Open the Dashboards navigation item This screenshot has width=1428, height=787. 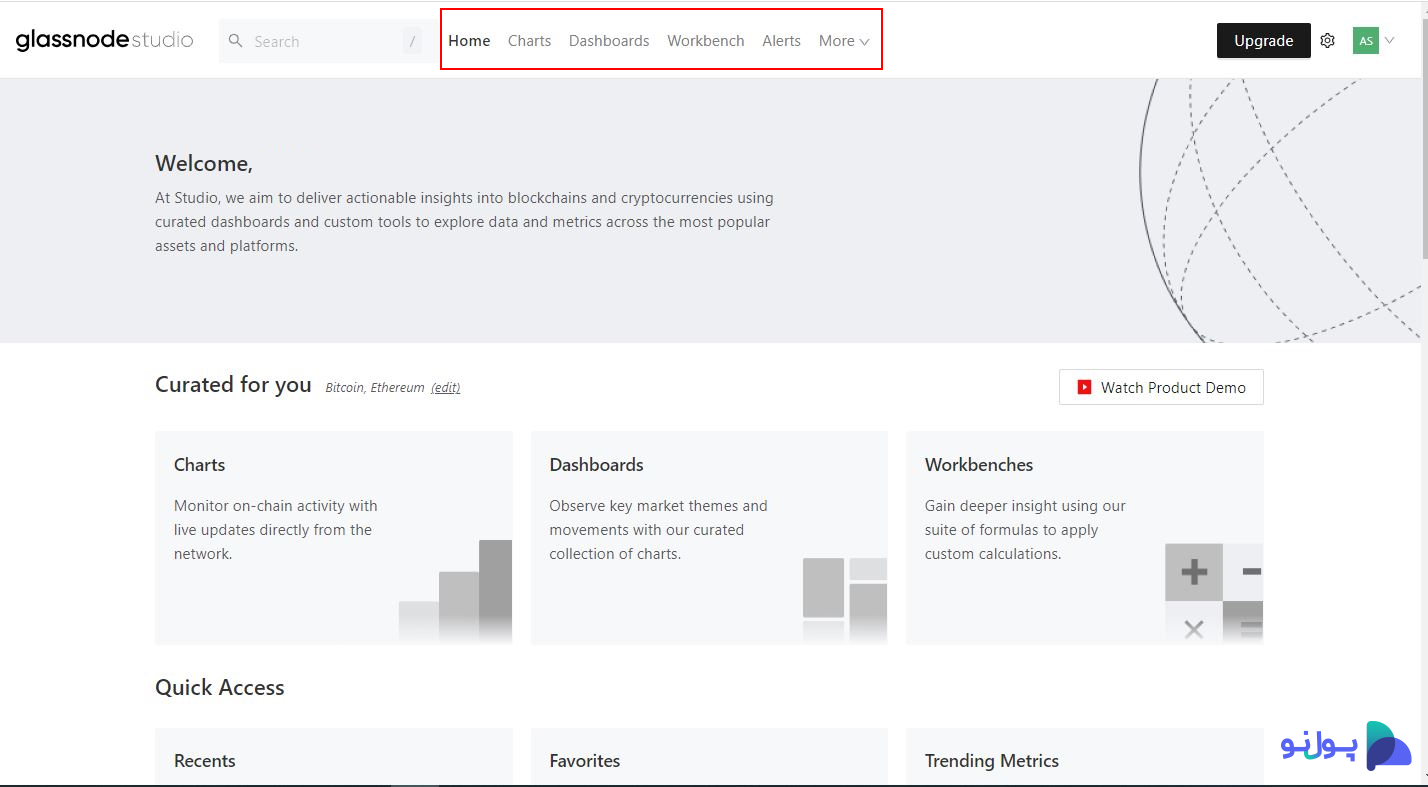coord(609,41)
